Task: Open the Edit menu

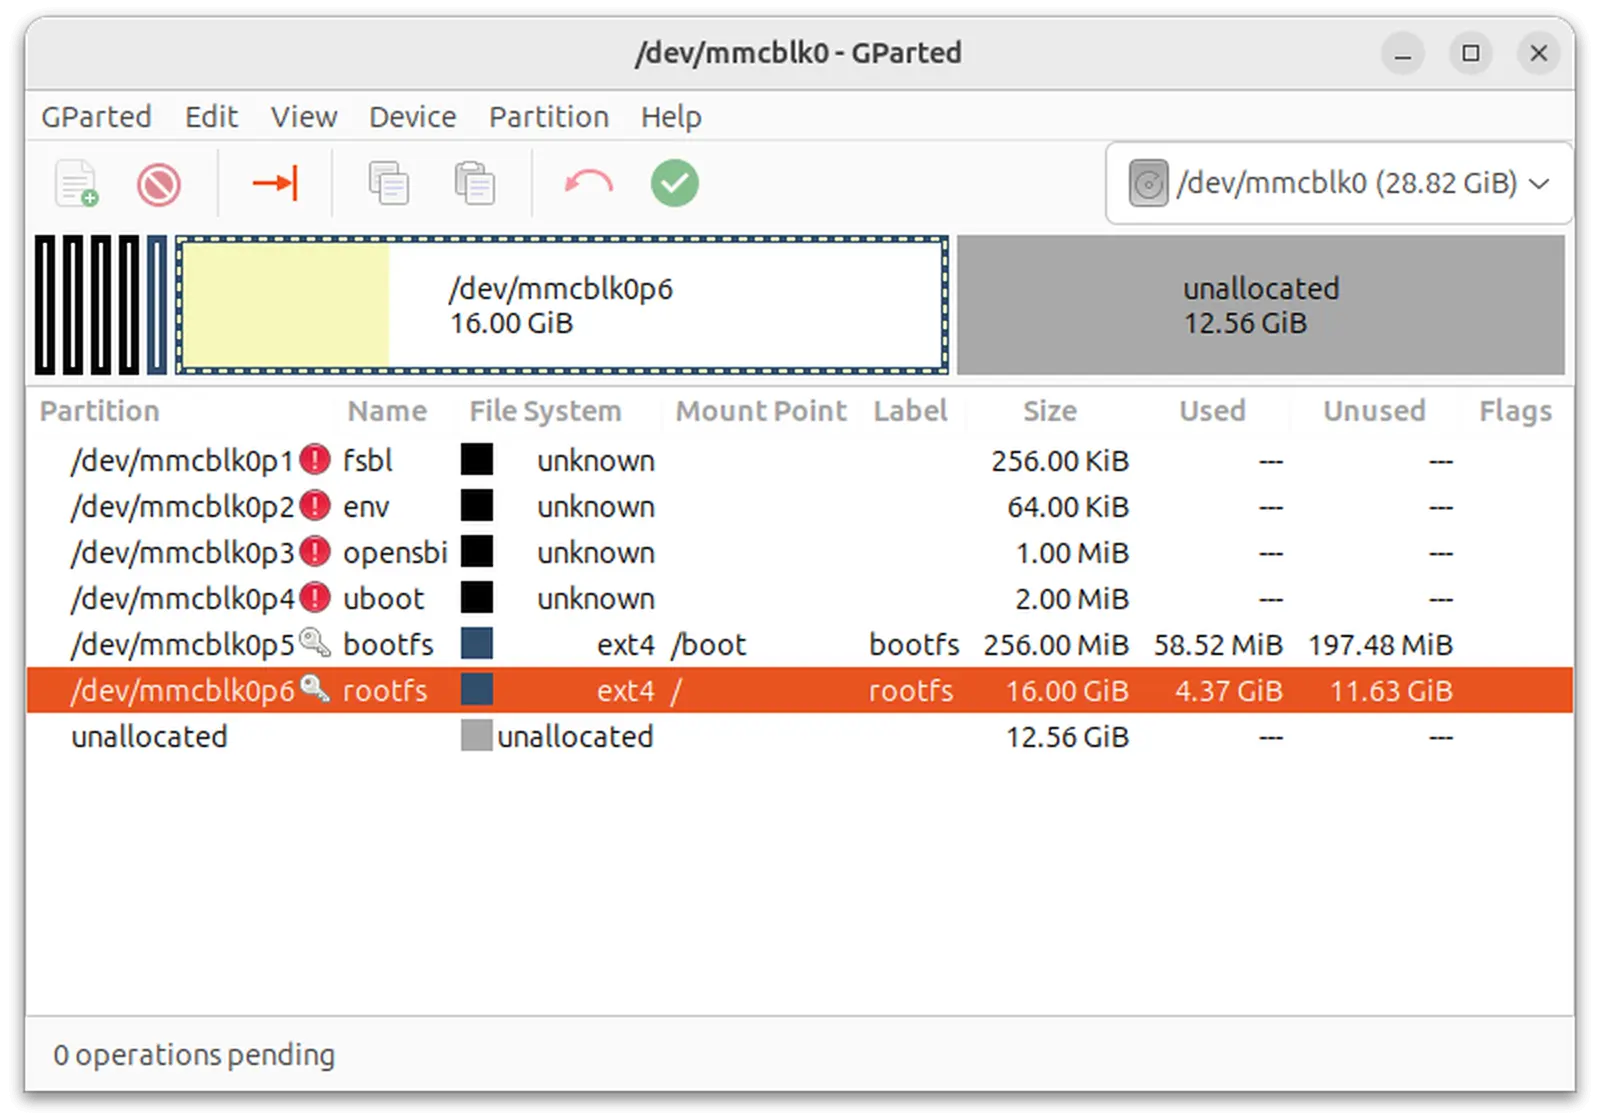Action: (211, 117)
